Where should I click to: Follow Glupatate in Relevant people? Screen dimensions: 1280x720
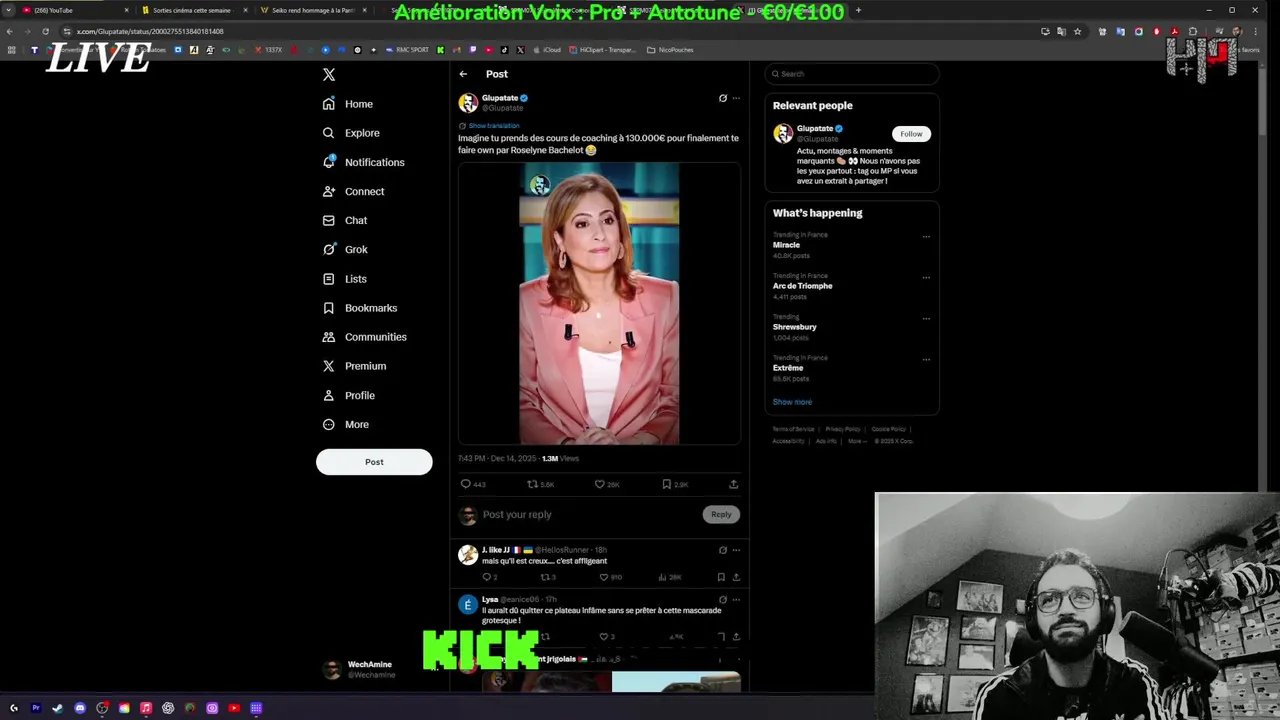point(911,134)
